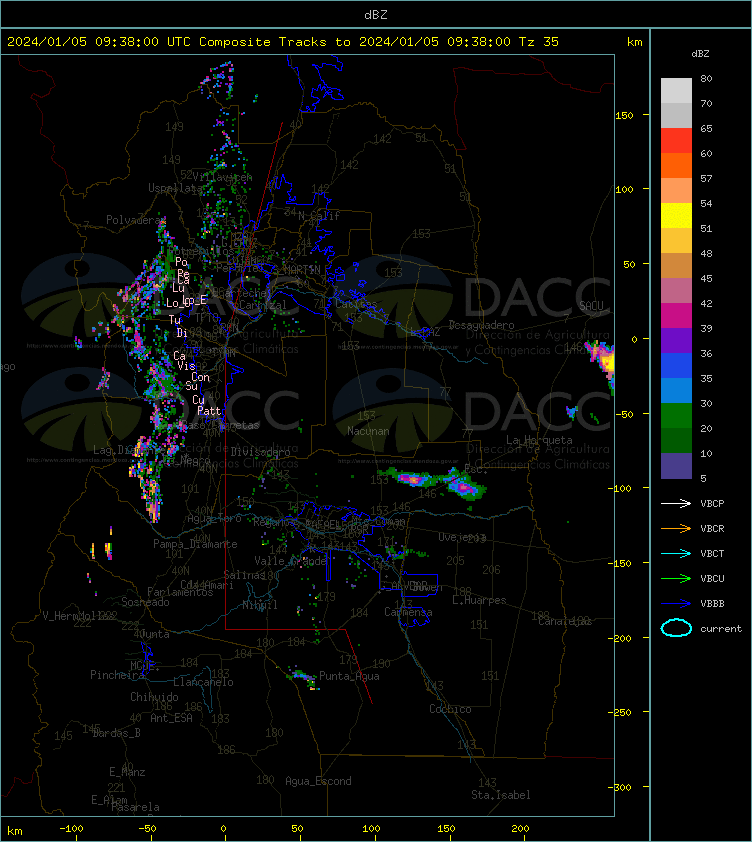Click the 'Sosneado' map label
The image size is (752, 842).
pos(145,603)
